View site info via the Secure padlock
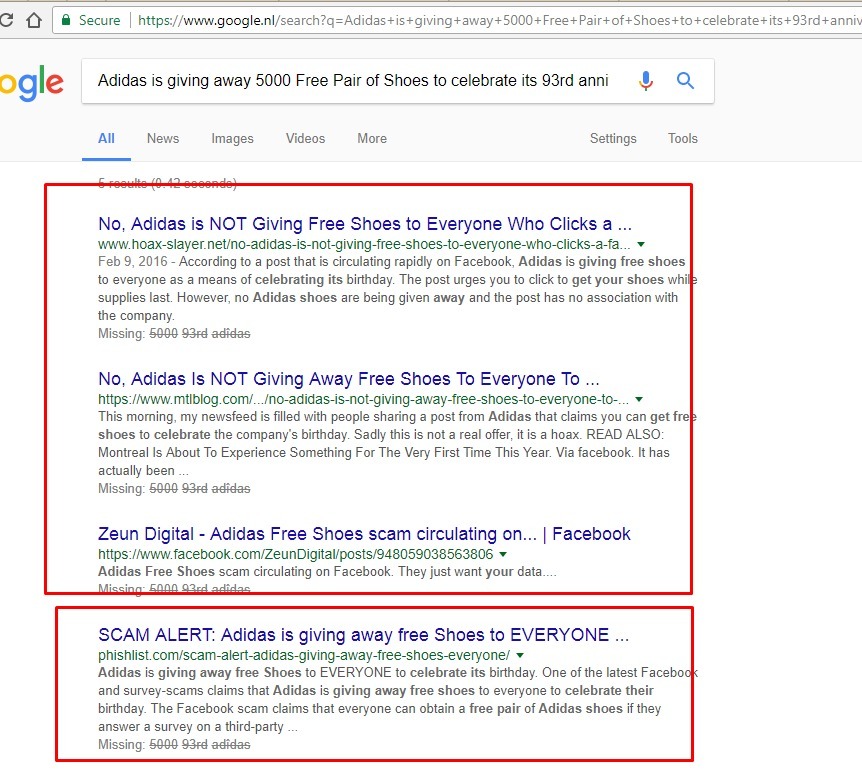This screenshot has height=770, width=862. pos(90,20)
